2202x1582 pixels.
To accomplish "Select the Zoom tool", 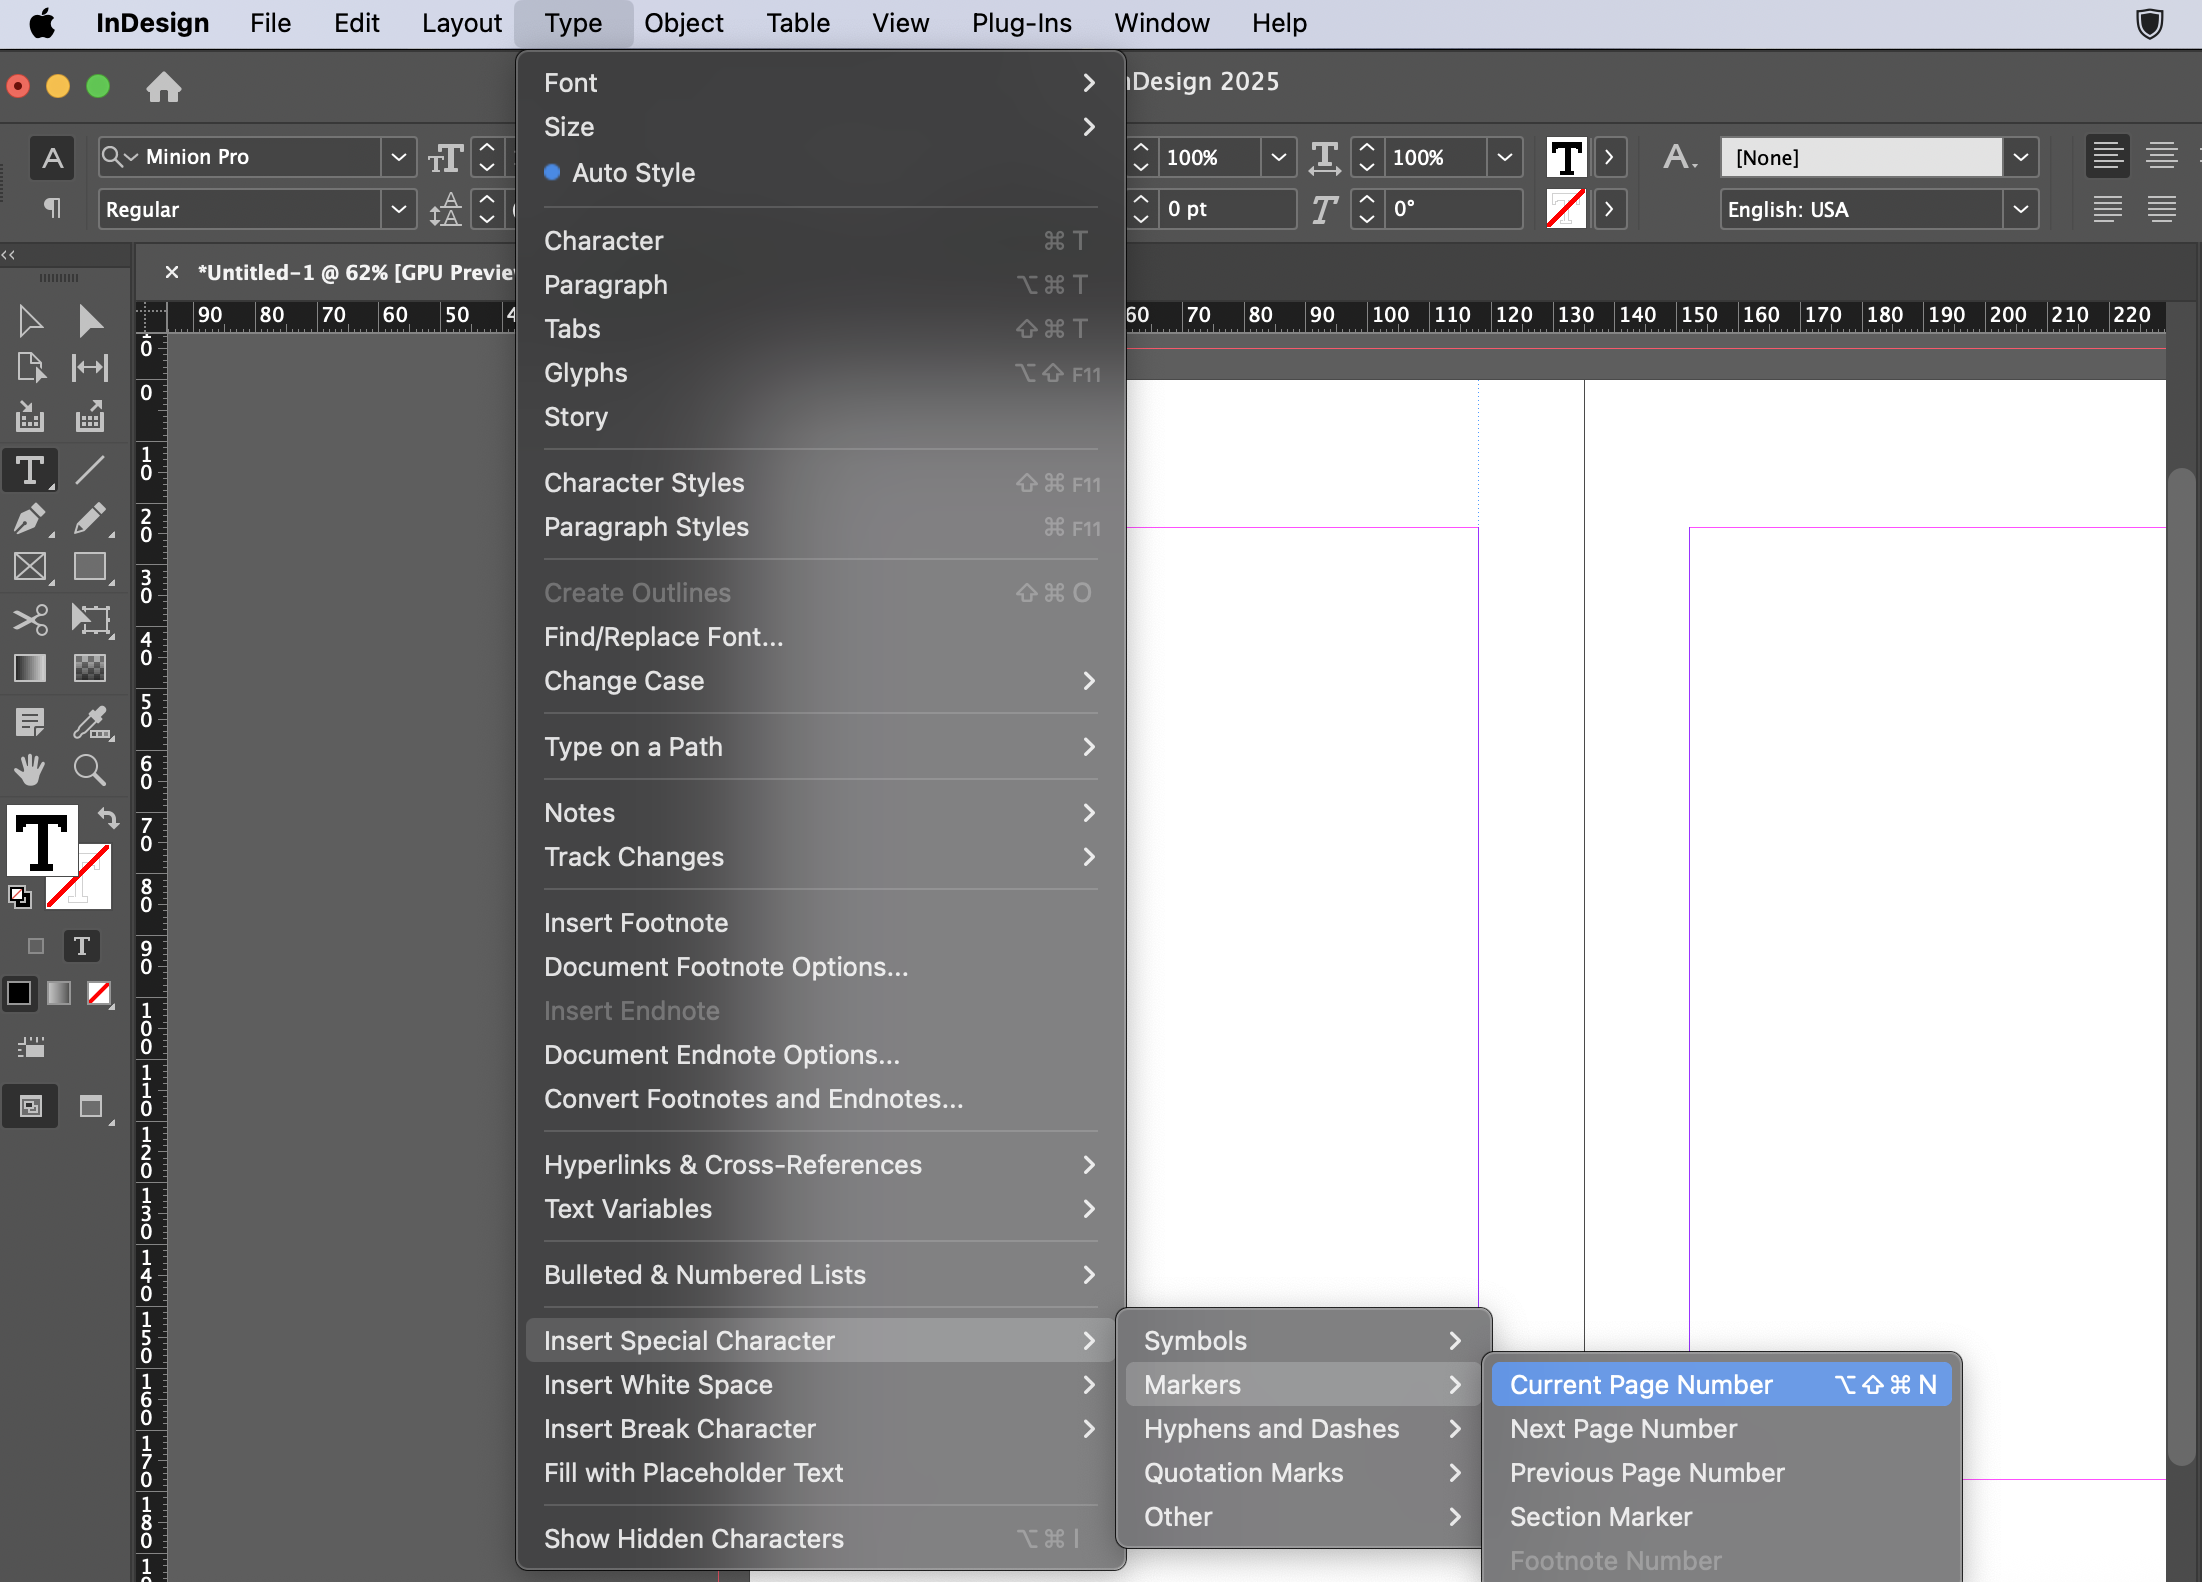I will (90, 769).
